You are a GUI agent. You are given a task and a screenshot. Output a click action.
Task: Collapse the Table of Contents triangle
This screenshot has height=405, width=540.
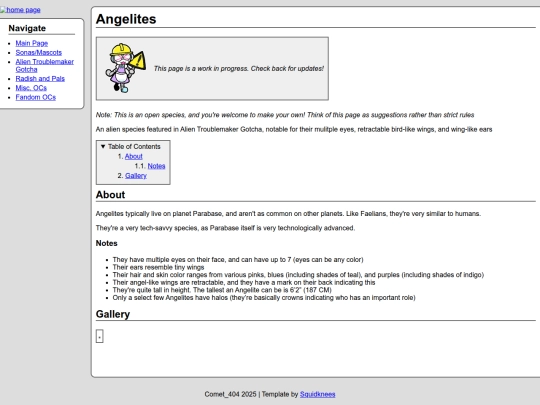tap(103, 146)
